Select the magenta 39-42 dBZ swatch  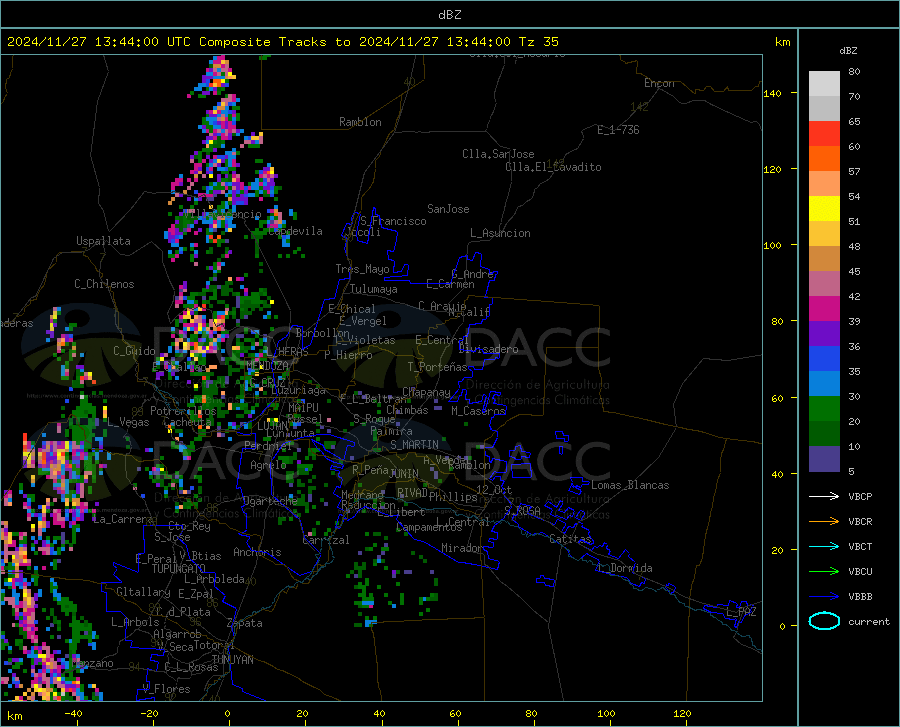point(824,309)
